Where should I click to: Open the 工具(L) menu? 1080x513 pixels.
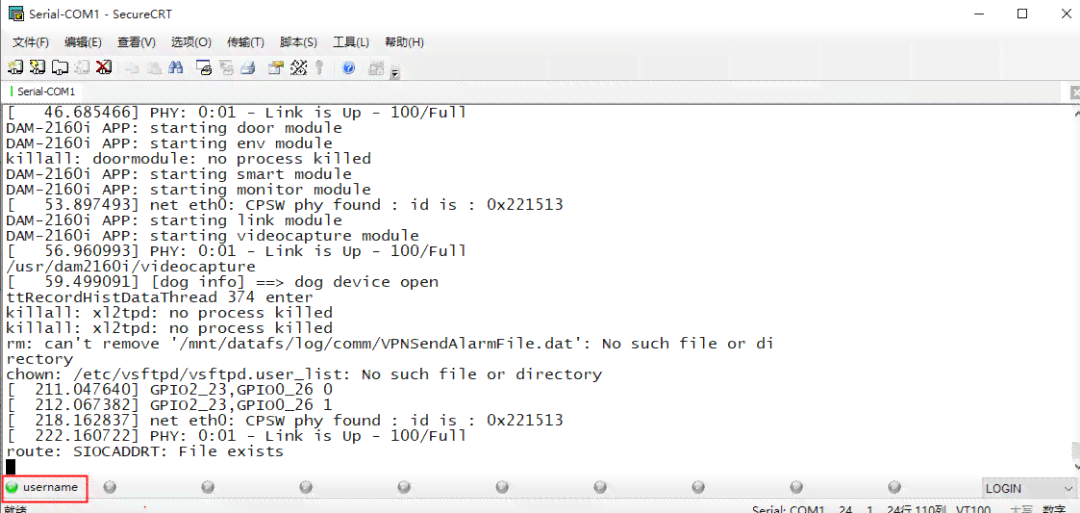coord(351,43)
